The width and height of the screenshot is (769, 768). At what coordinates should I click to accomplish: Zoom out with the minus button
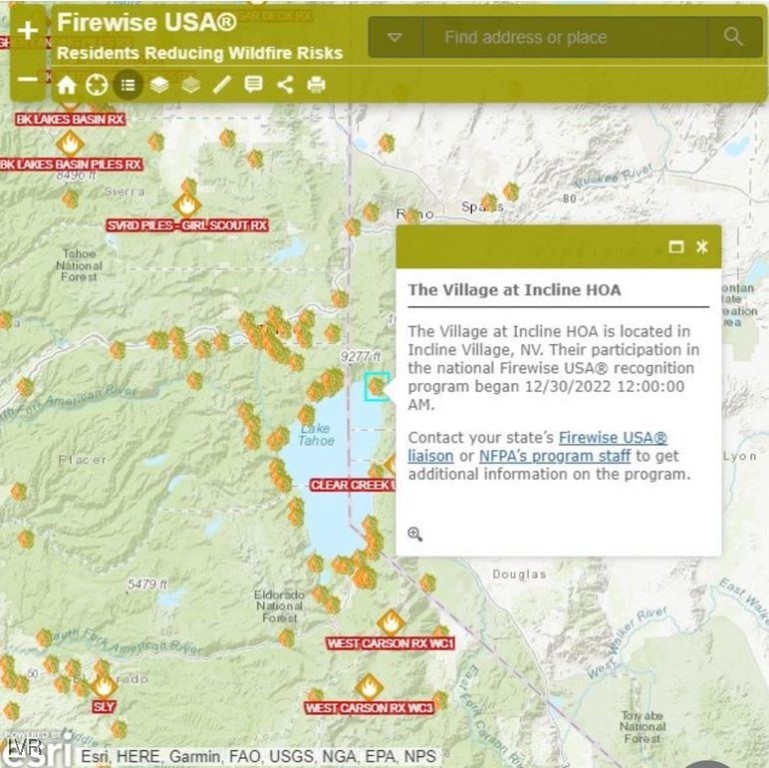click(x=28, y=80)
